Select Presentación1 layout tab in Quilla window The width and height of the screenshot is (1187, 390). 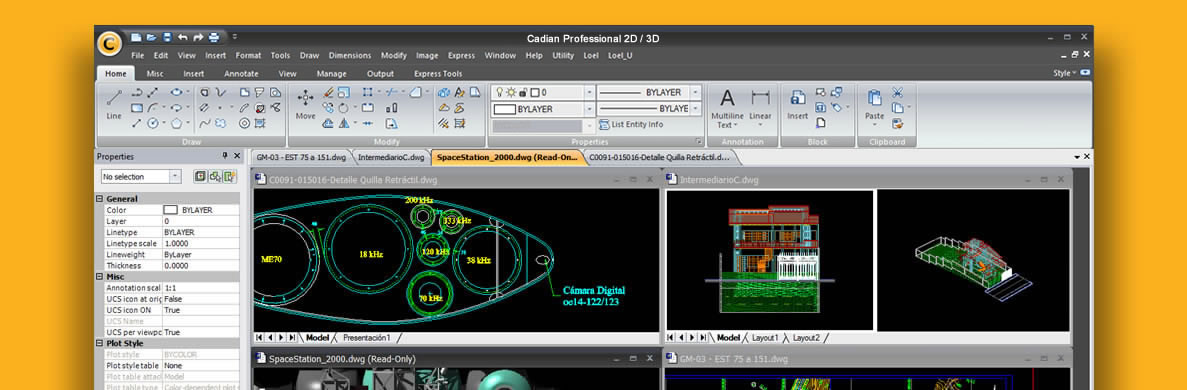366,338
